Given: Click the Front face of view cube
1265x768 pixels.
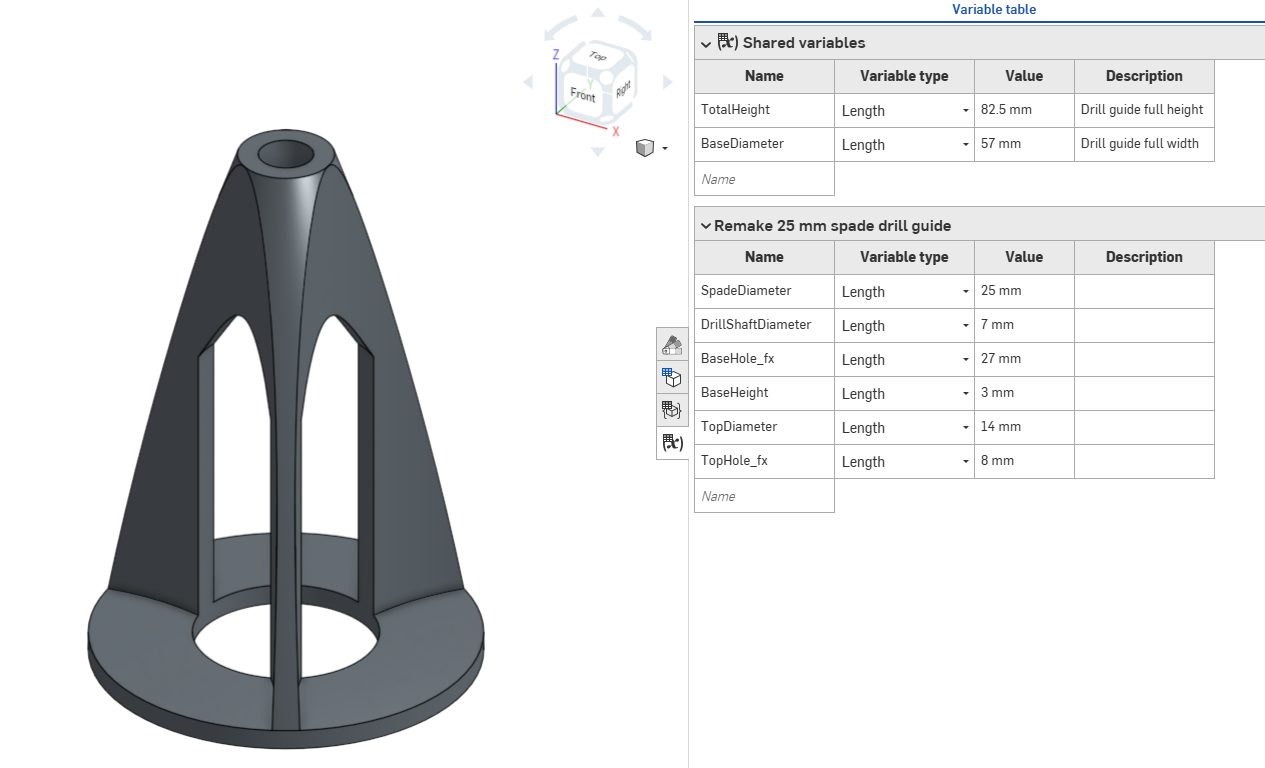Looking at the screenshot, I should [x=583, y=96].
